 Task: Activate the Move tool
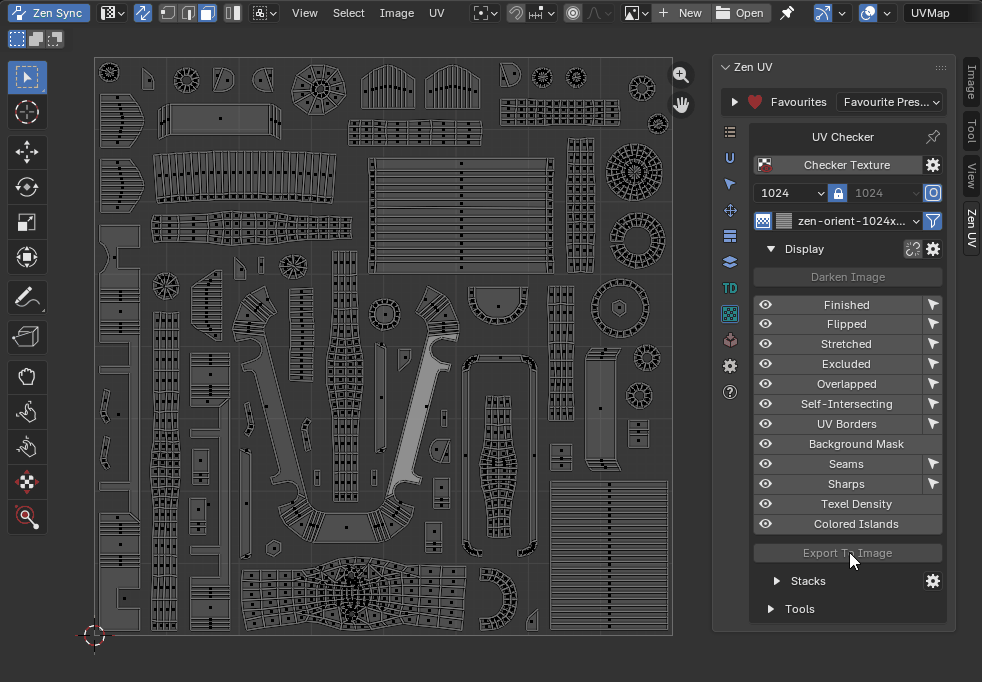(x=27, y=152)
